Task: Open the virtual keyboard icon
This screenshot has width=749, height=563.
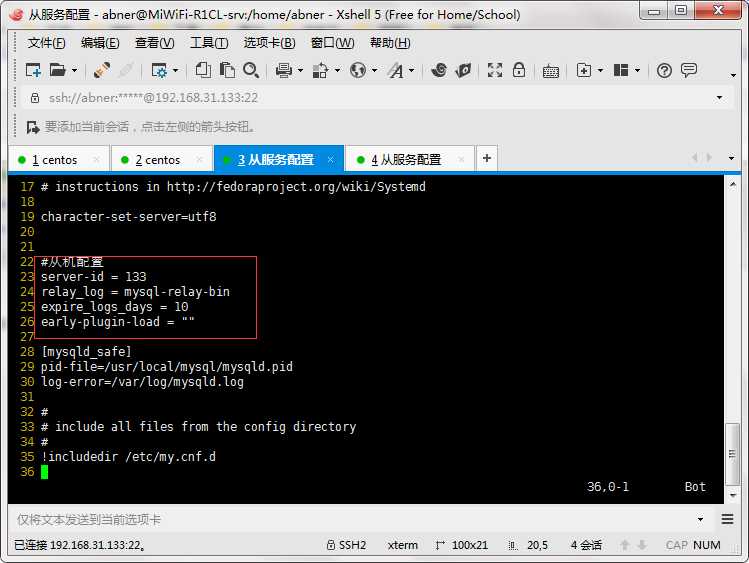Action: 551,72
